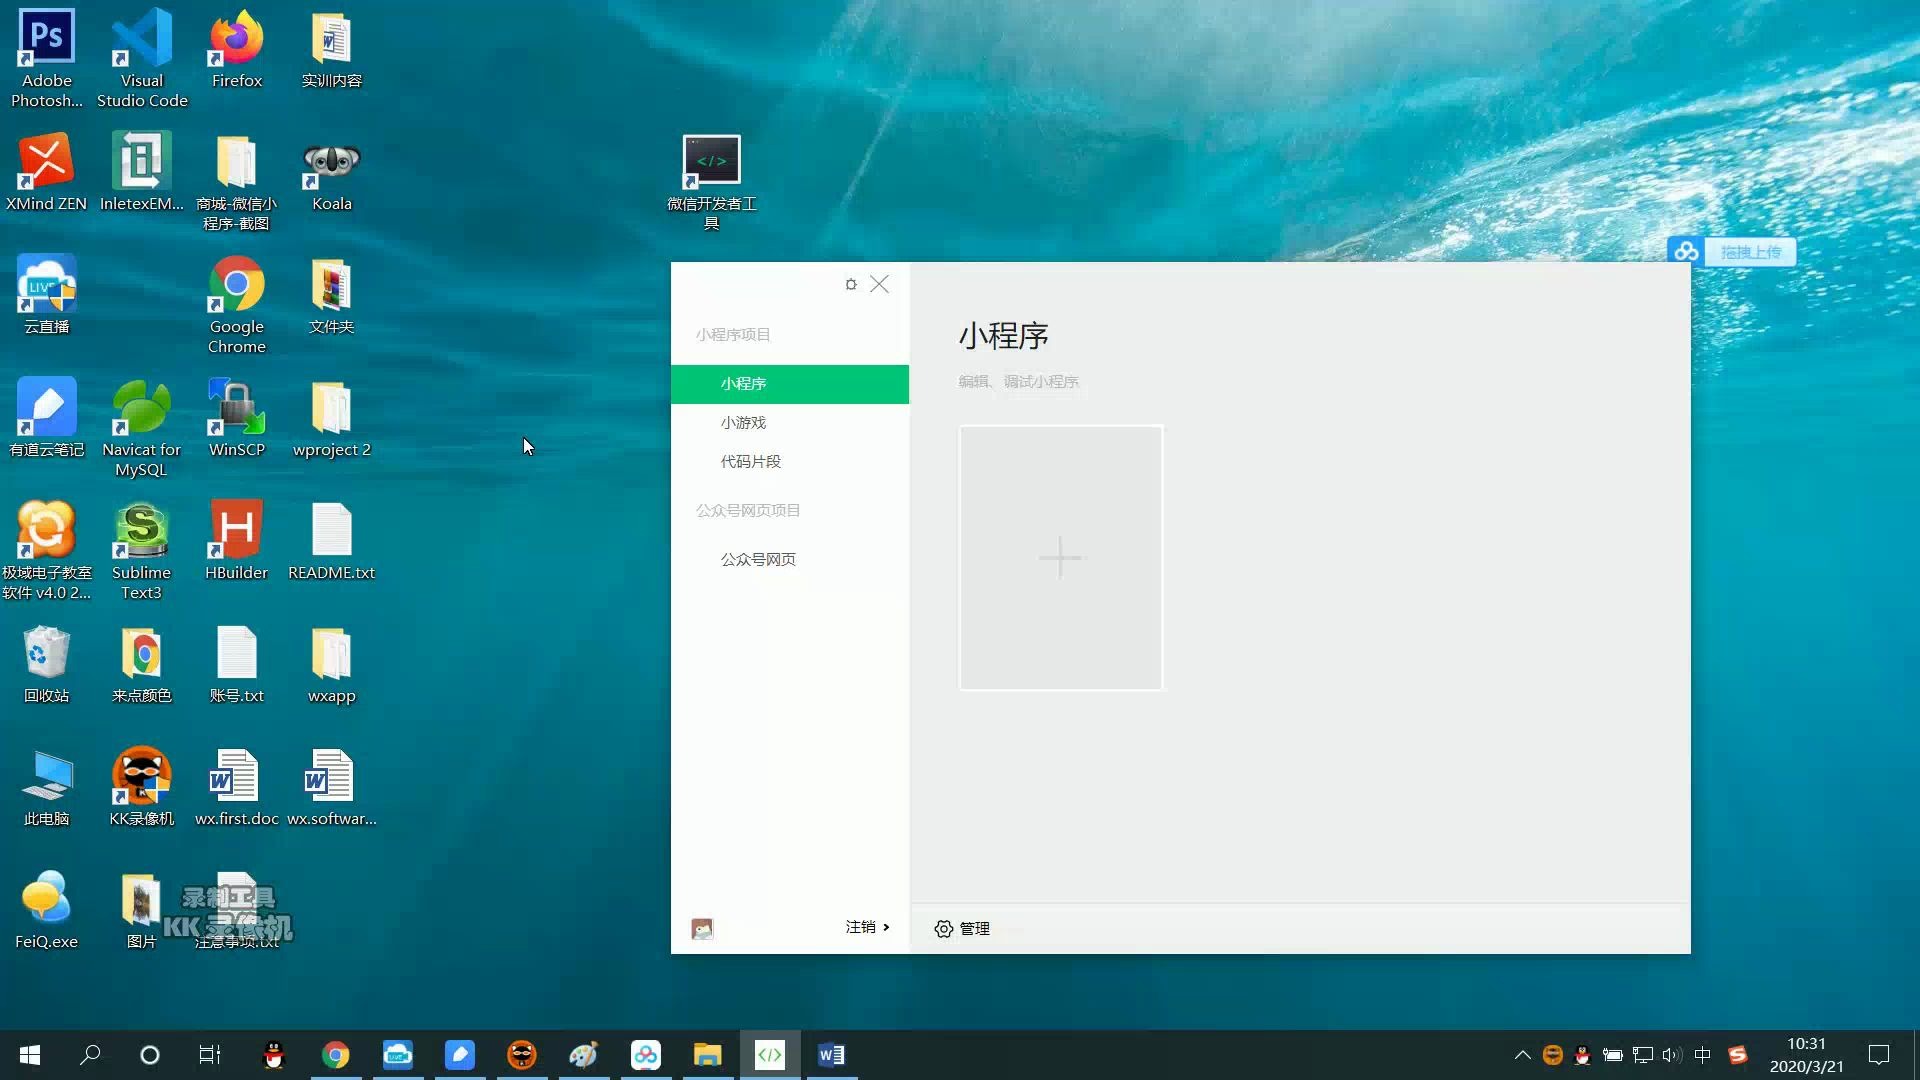Click the 管理 manage button
Viewport: 1920px width, 1080px height.
pos(962,929)
